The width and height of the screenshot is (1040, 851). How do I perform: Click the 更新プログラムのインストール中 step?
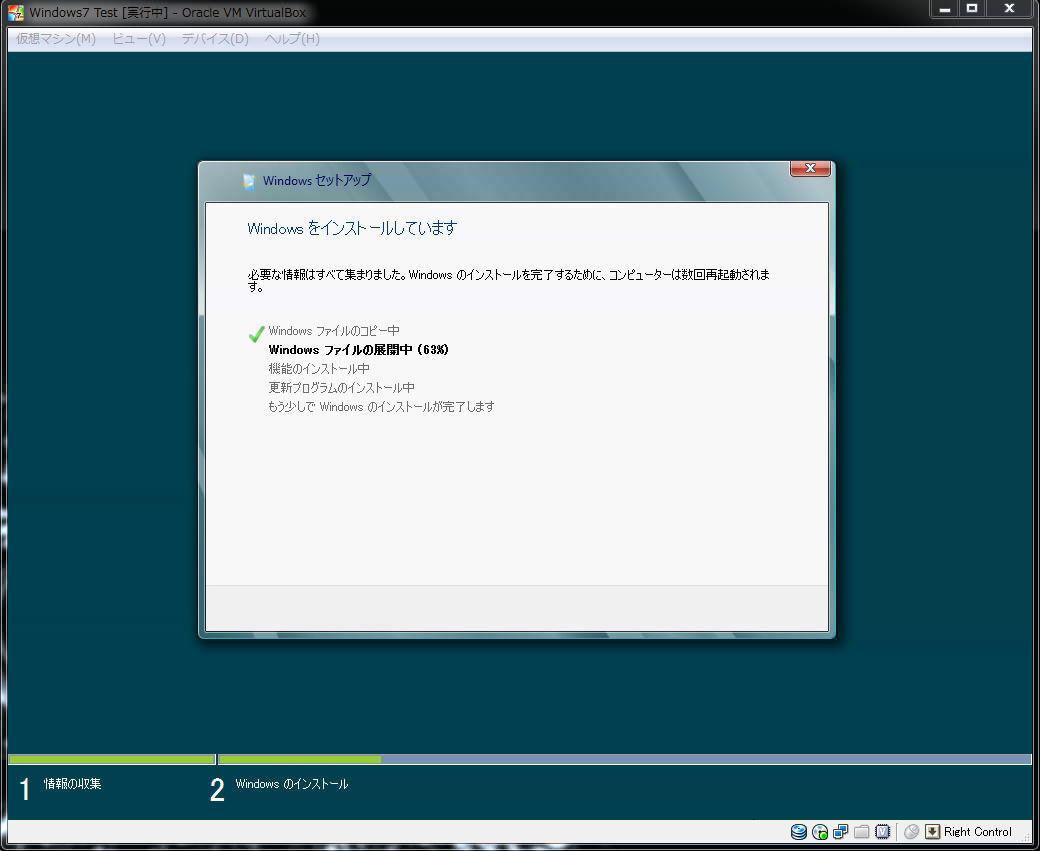pyautogui.click(x=342, y=387)
